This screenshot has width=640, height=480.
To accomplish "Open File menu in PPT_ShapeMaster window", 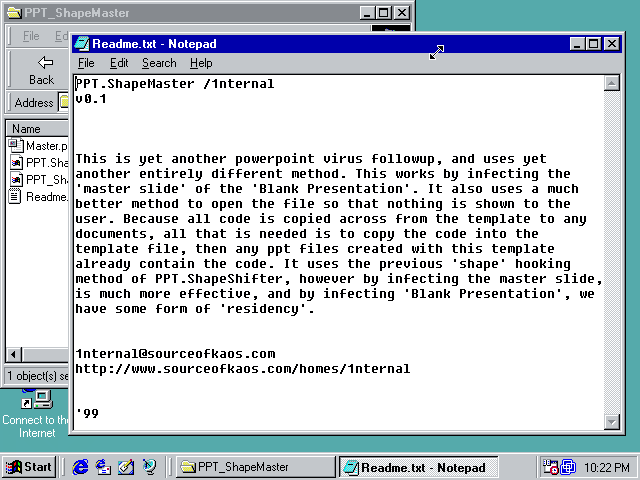I will point(31,36).
